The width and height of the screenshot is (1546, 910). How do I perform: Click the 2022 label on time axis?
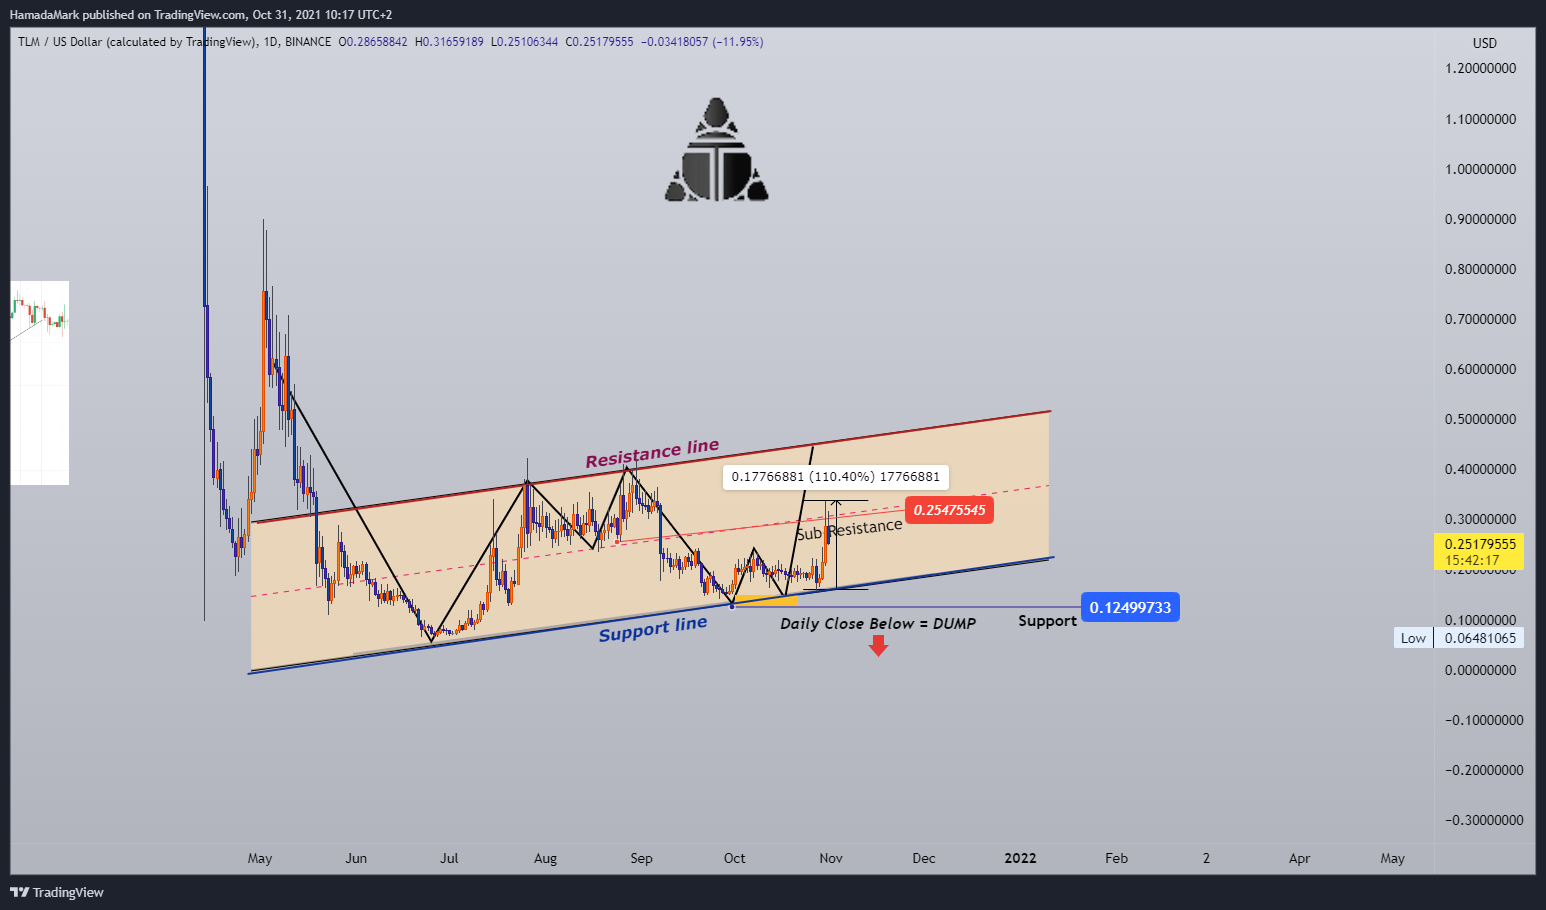(1020, 858)
